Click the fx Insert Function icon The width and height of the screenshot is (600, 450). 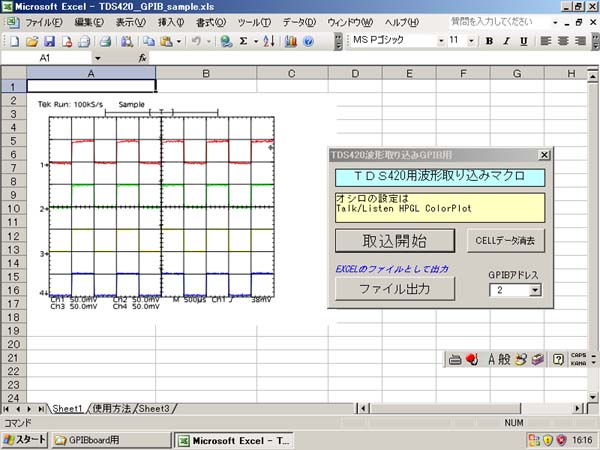click(x=142, y=58)
